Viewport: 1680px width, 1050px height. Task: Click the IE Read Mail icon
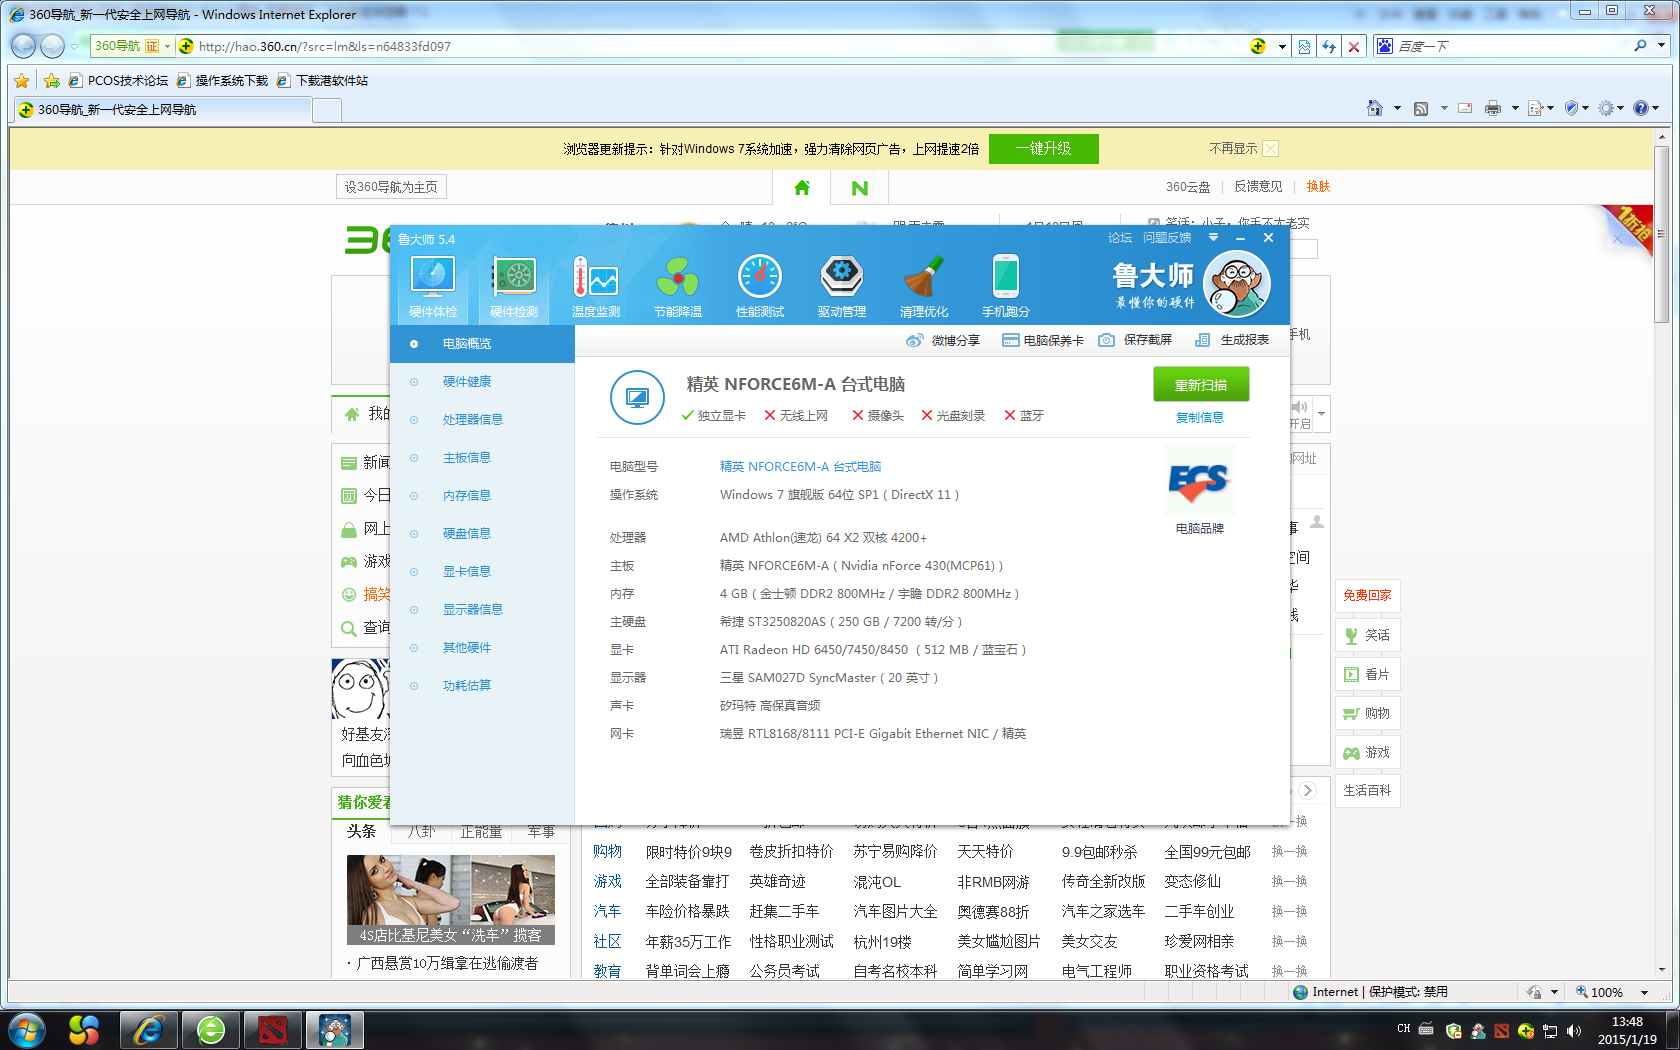(1465, 108)
